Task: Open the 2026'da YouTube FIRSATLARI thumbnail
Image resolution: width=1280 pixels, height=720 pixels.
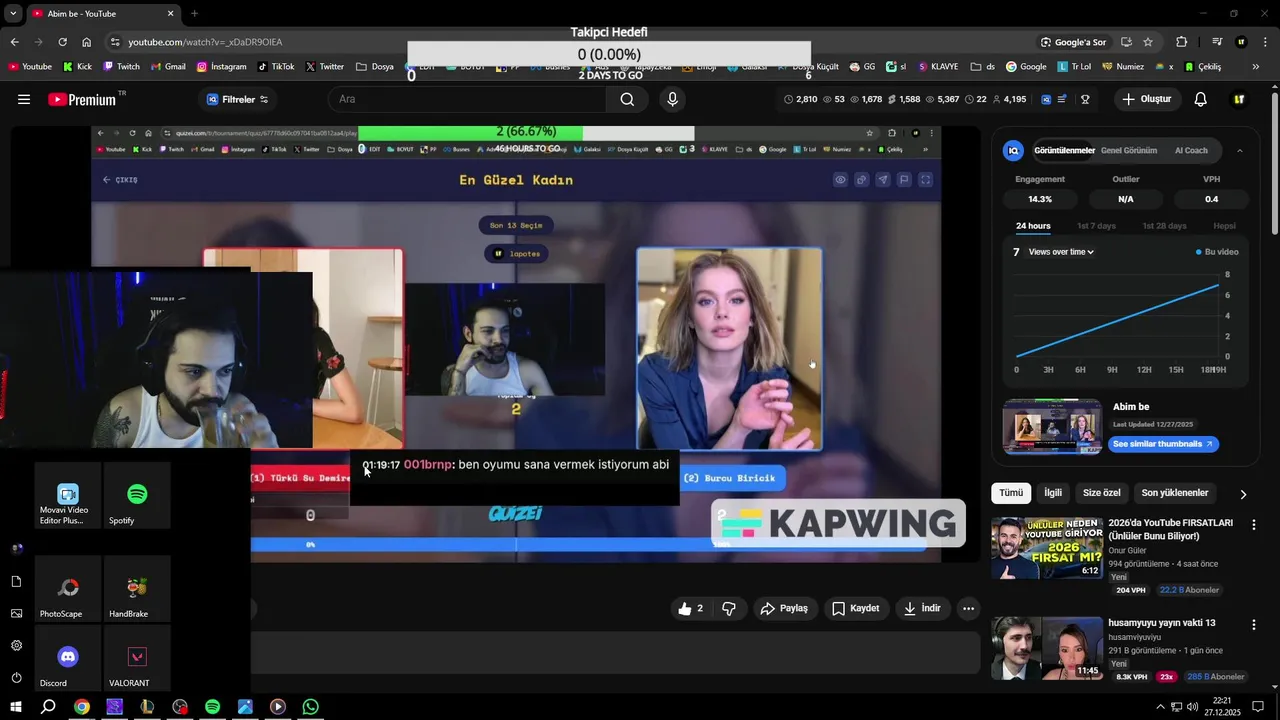Action: [1047, 548]
